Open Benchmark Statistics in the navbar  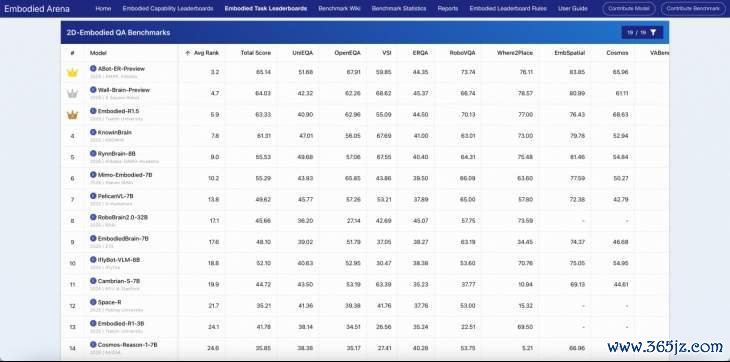(399, 8)
